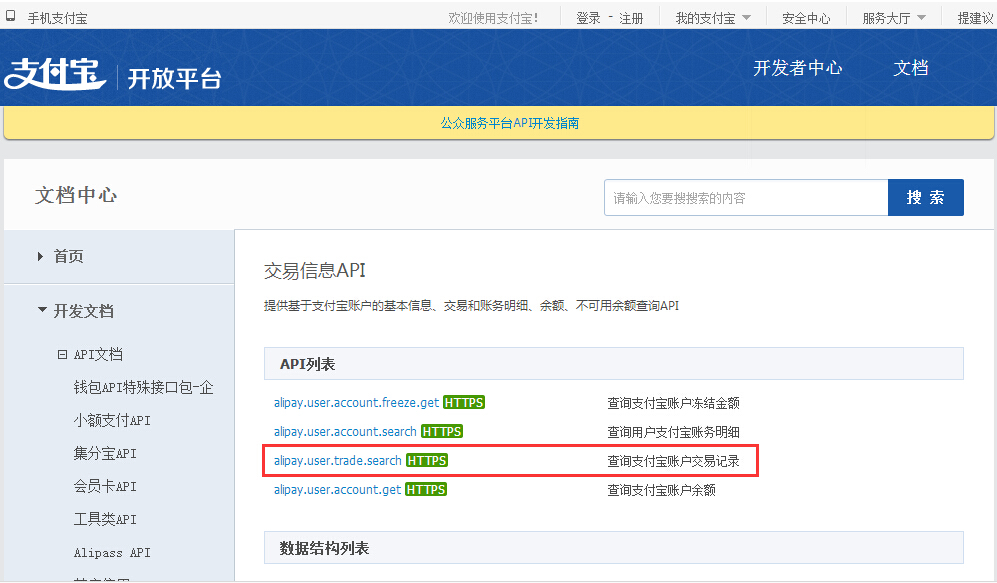Select API文档 in the sidebar tree
The image size is (997, 583).
pos(98,355)
